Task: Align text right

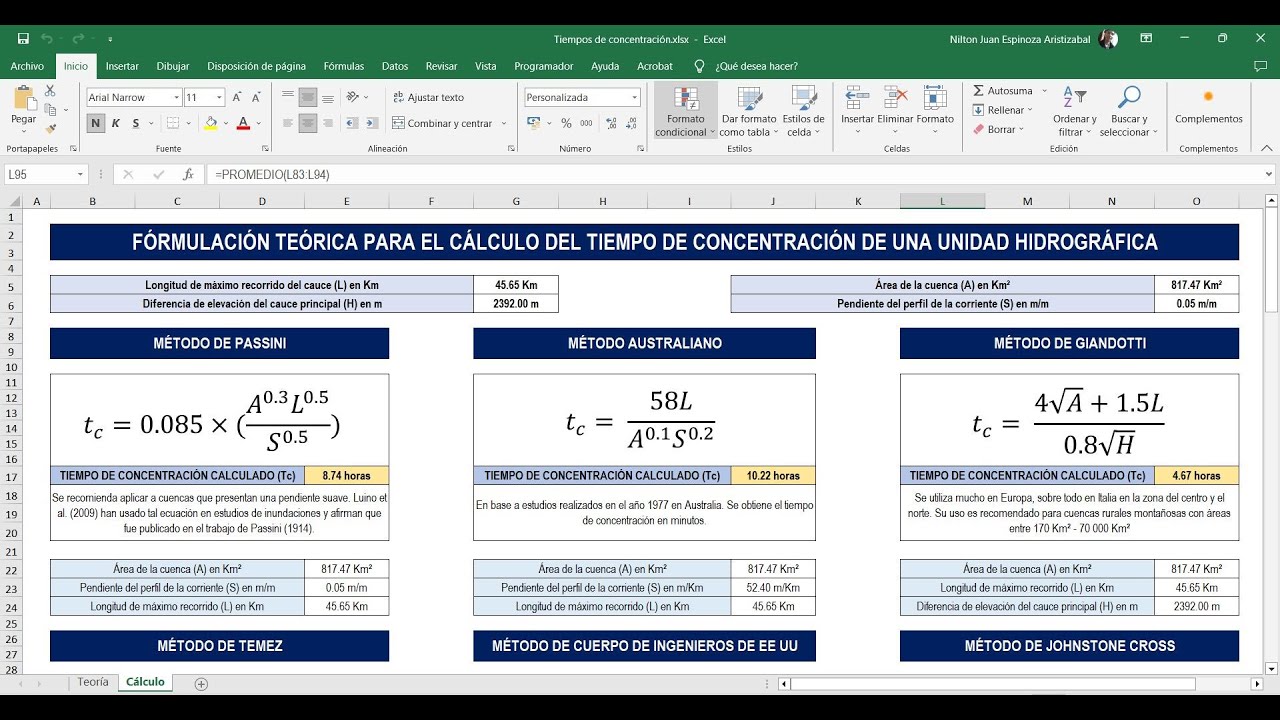Action: coord(328,123)
